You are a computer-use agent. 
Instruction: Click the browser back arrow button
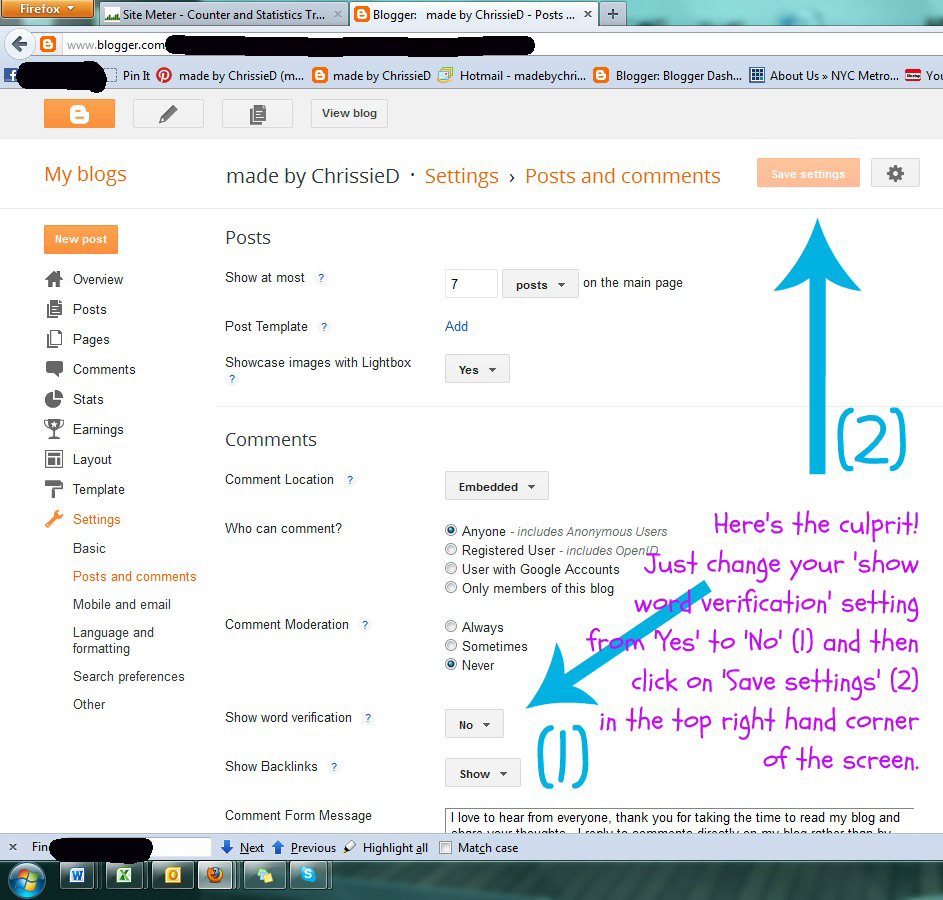(19, 44)
